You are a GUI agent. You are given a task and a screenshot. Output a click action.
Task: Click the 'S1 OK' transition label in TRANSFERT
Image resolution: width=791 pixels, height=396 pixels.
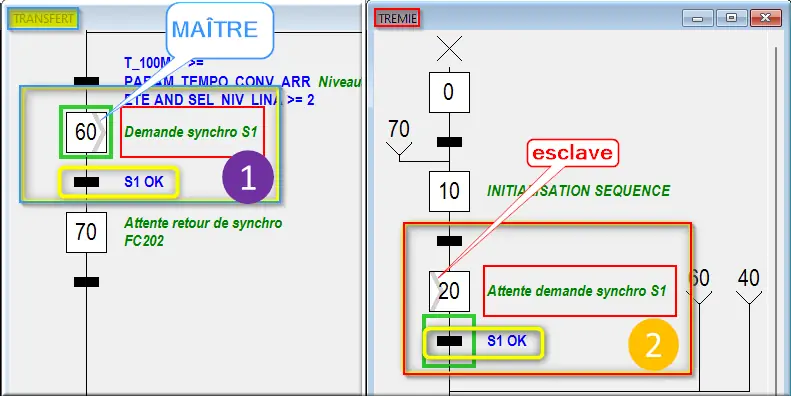(144, 182)
